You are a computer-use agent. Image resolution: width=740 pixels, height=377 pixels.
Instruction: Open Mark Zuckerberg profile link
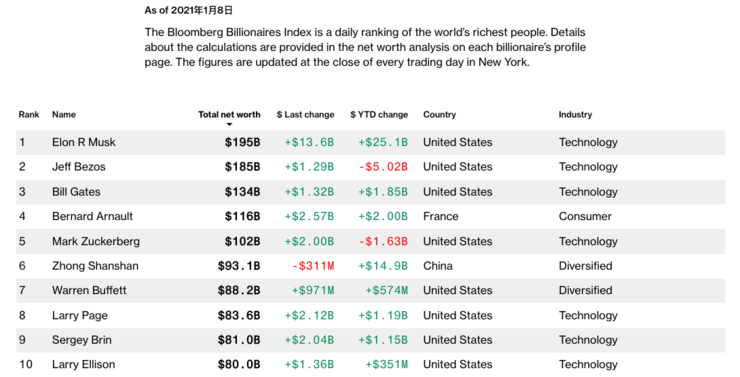pos(96,242)
